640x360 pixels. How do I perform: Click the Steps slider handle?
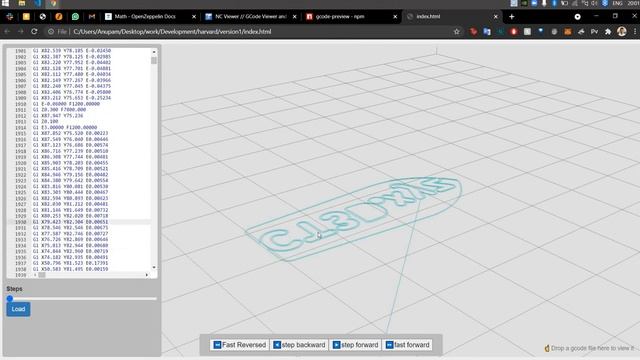(x=10, y=299)
